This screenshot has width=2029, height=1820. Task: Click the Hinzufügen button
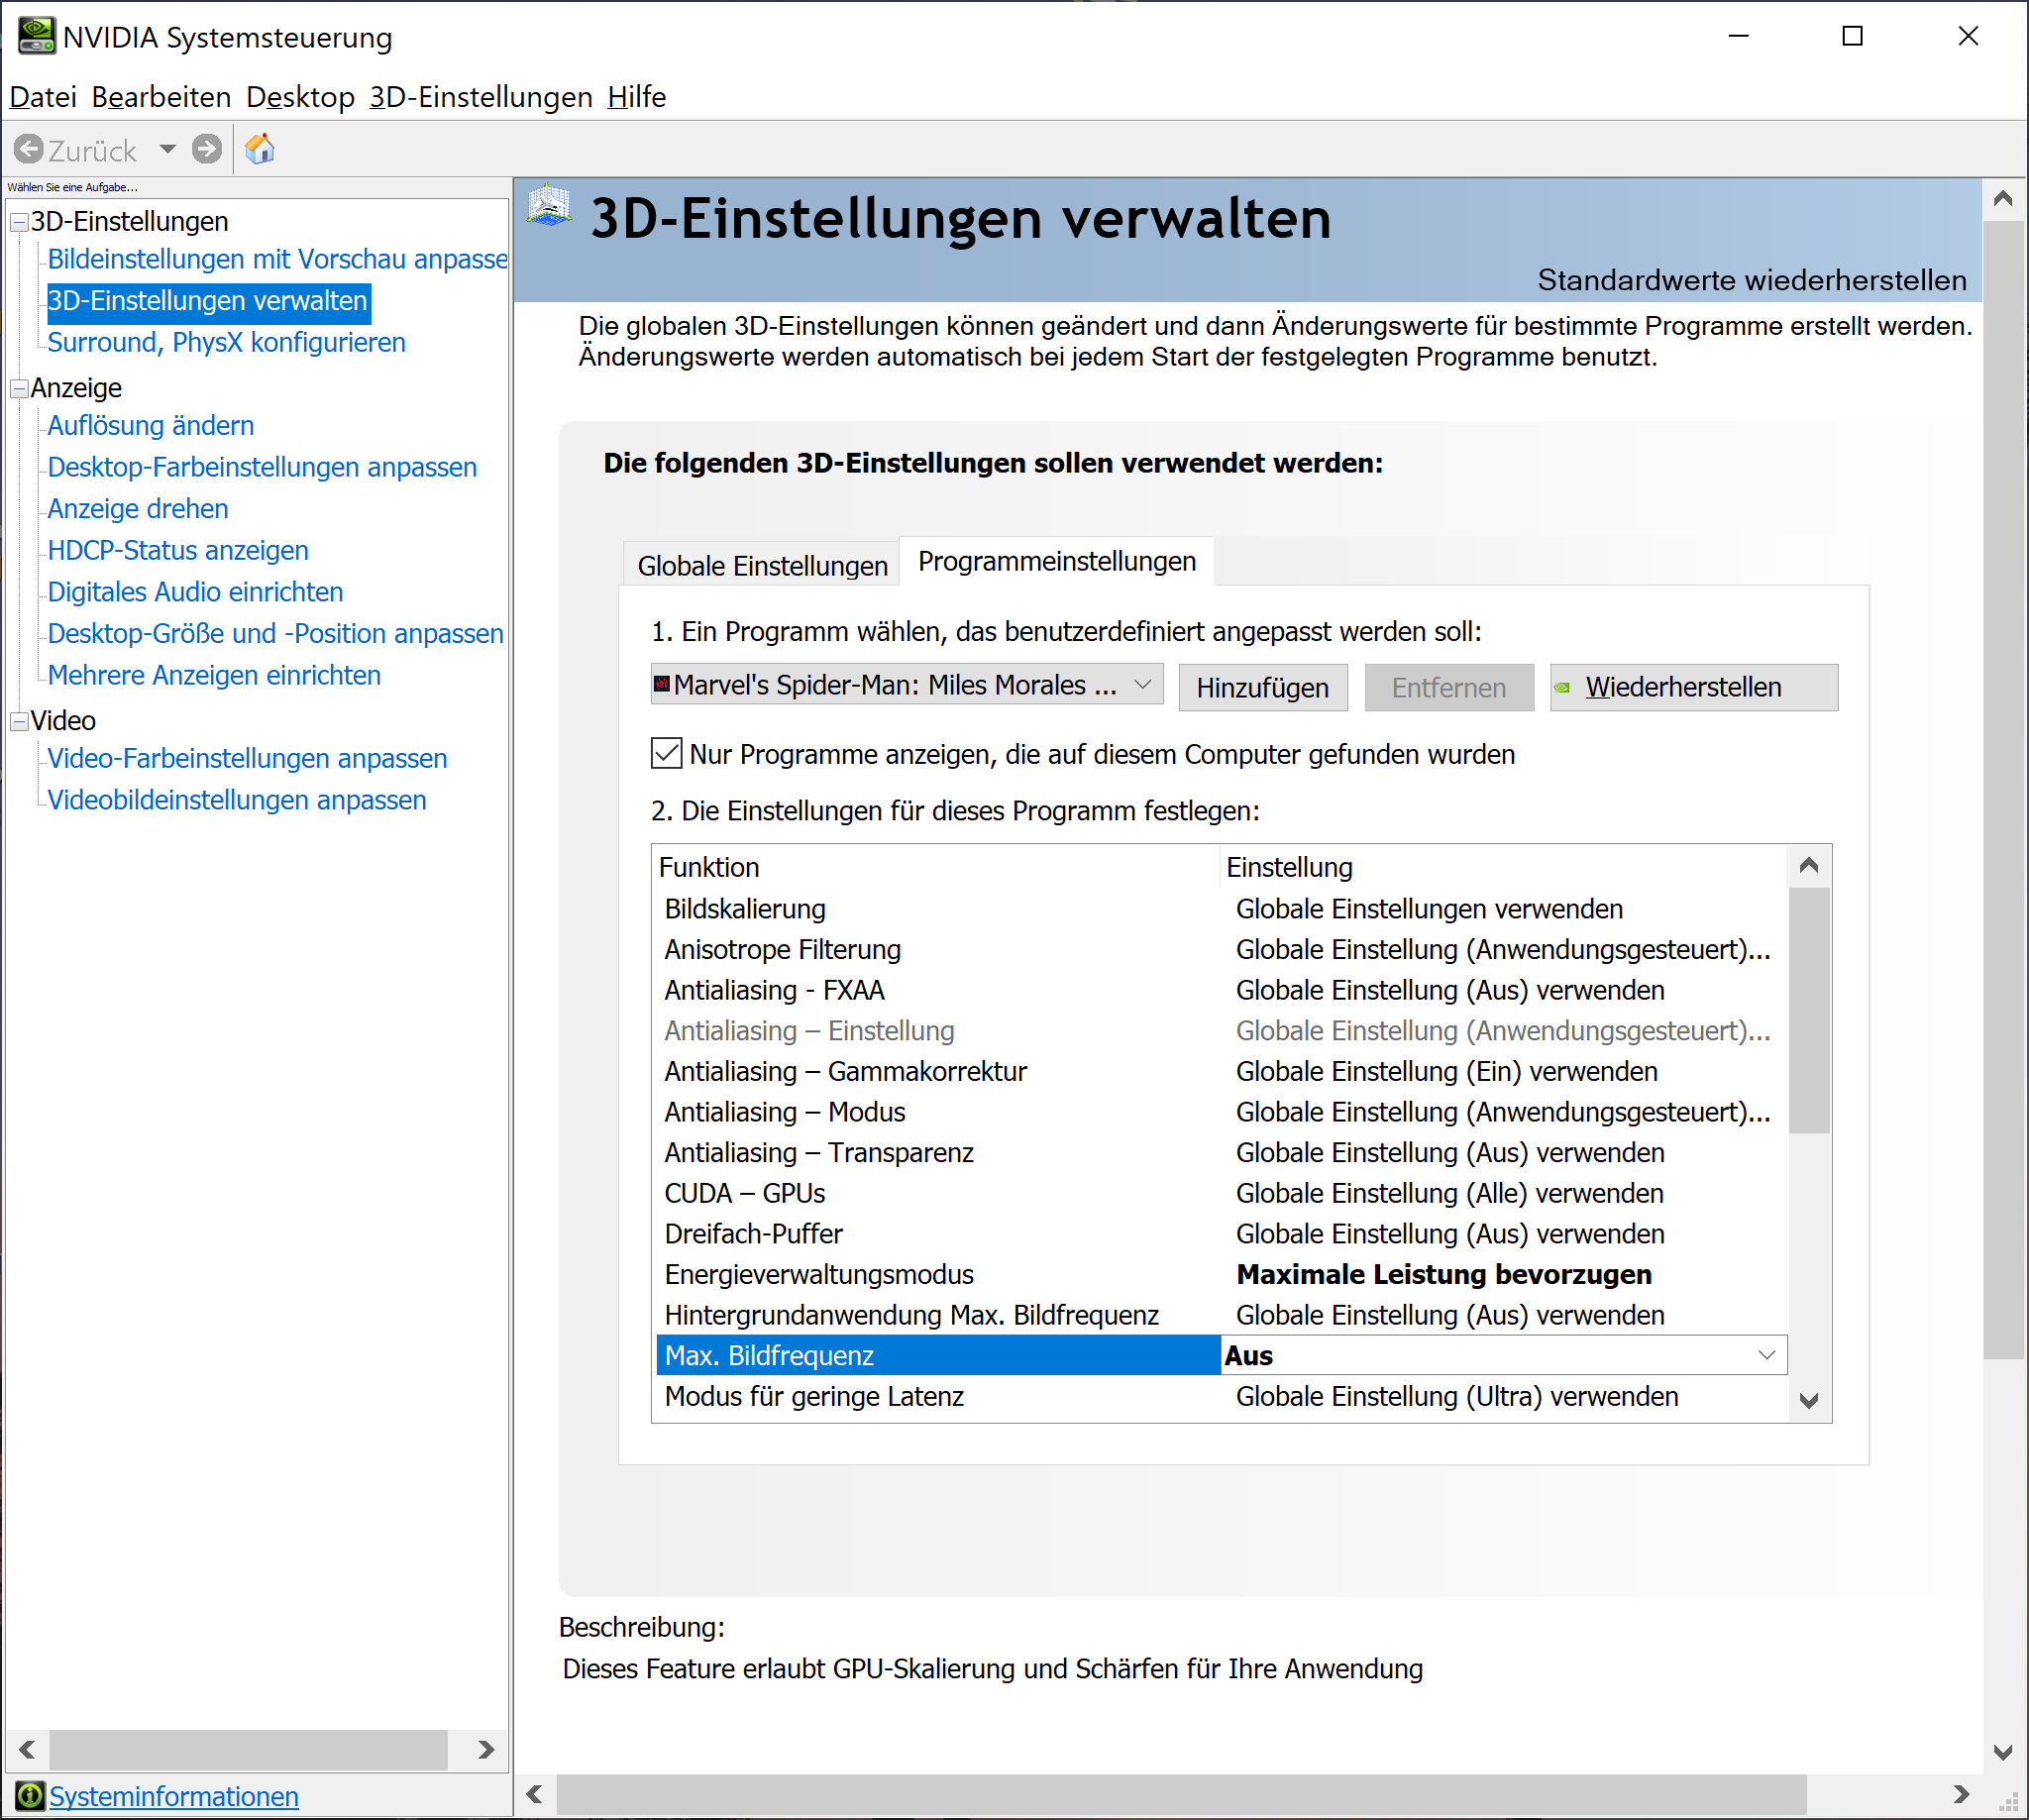[1262, 688]
